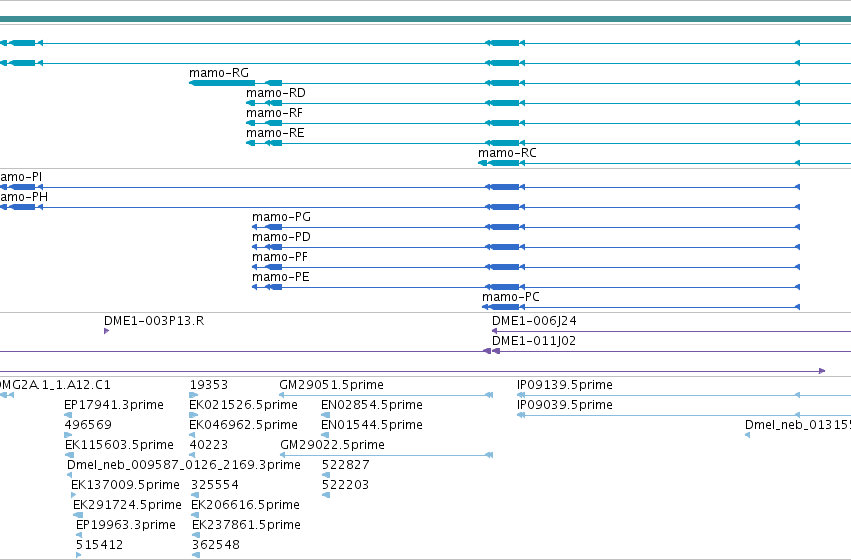The height and width of the screenshot is (560, 851).
Task: Select the Dmel_neb_009587_0126_2169.3prime label
Action: point(183,465)
